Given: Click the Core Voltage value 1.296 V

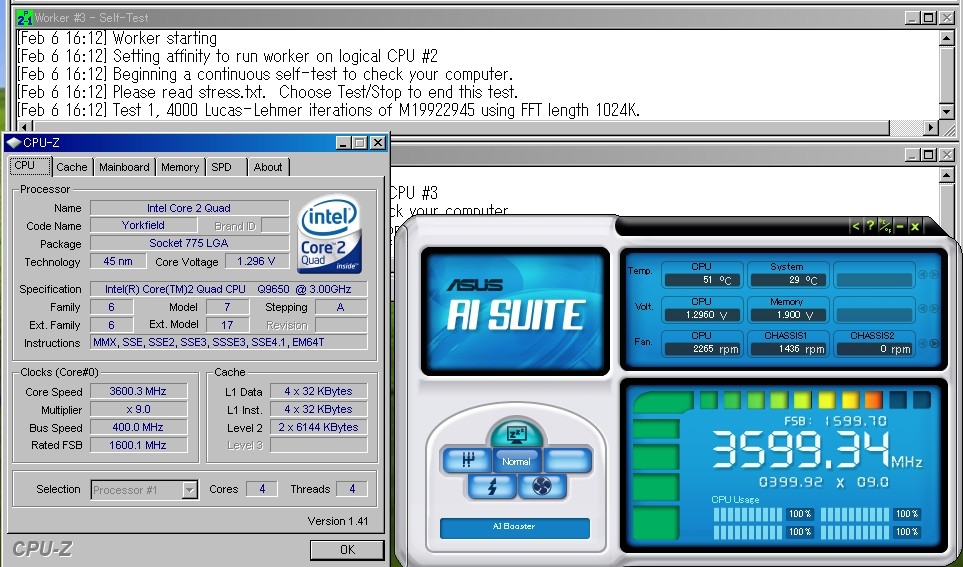Looking at the screenshot, I should tap(255, 261).
